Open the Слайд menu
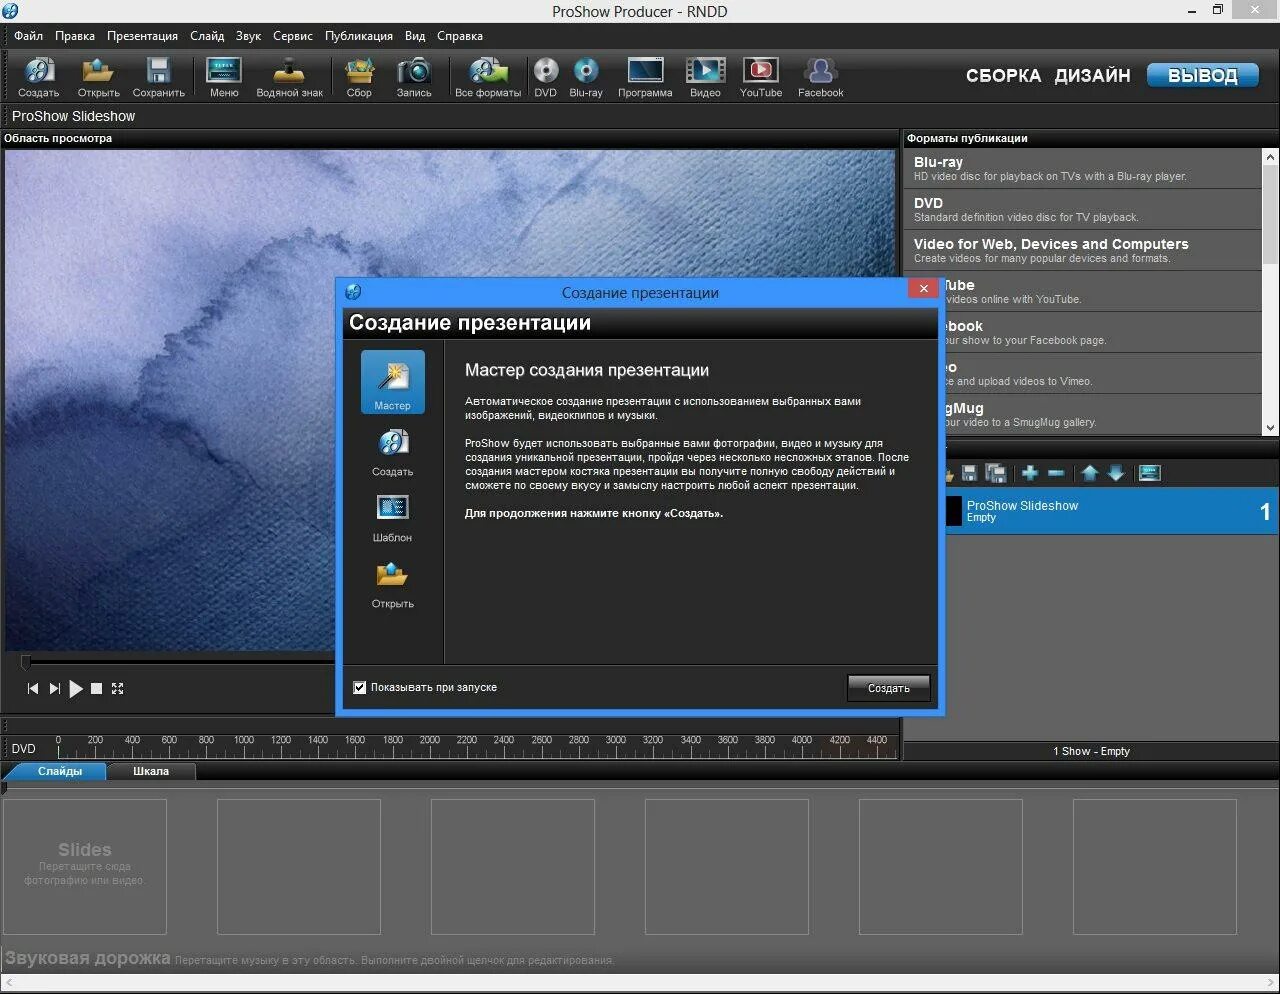Screen dimensions: 1280x994 (207, 36)
